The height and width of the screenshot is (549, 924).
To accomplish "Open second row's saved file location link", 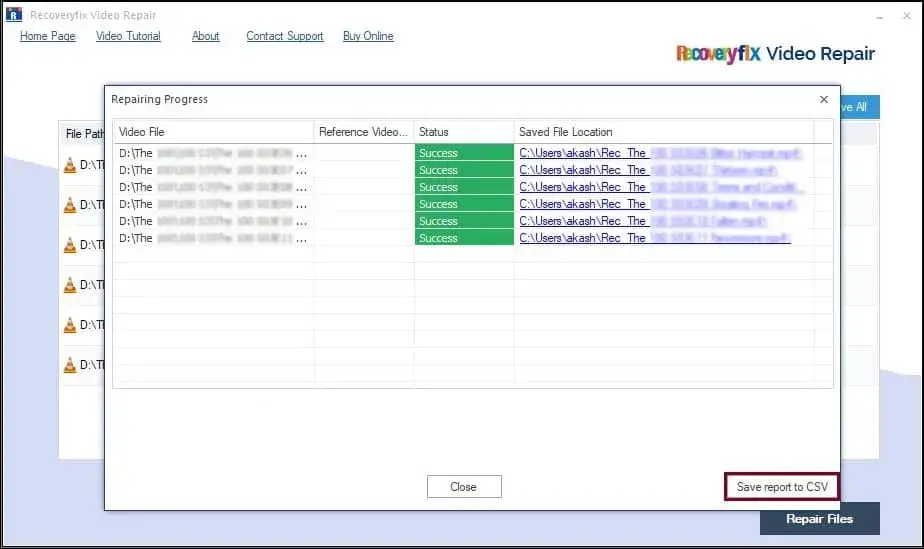I will (648, 170).
